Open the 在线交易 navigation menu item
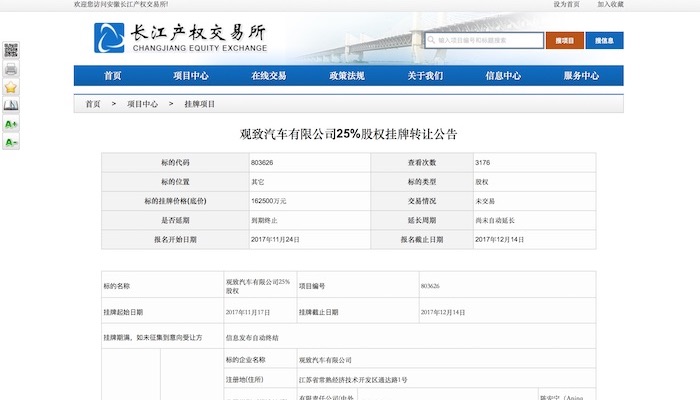 269,75
